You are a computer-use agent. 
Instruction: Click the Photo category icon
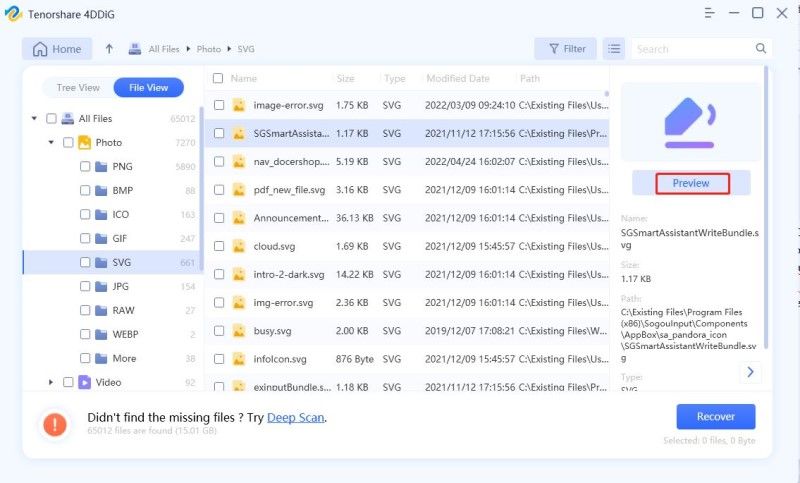pos(84,142)
